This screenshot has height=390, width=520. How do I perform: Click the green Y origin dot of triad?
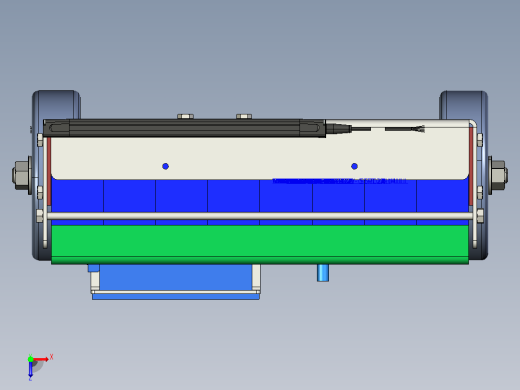coord(30,359)
